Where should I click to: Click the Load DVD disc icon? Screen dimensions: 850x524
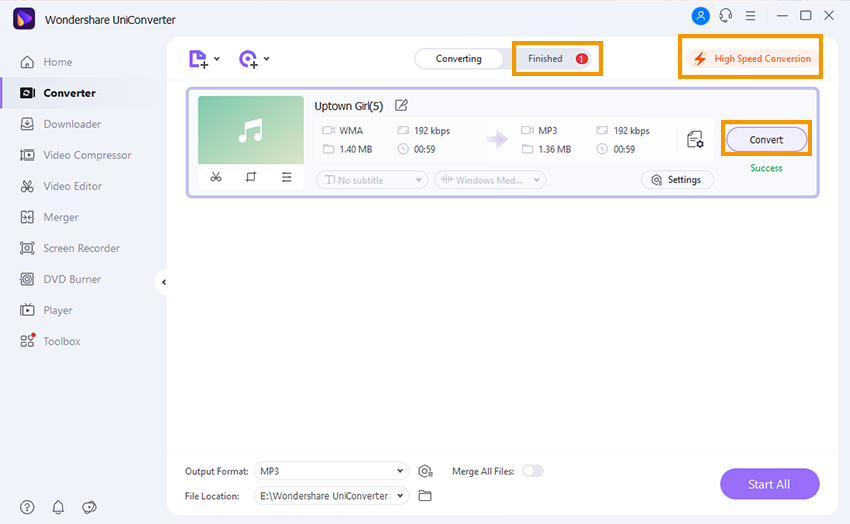coord(248,59)
